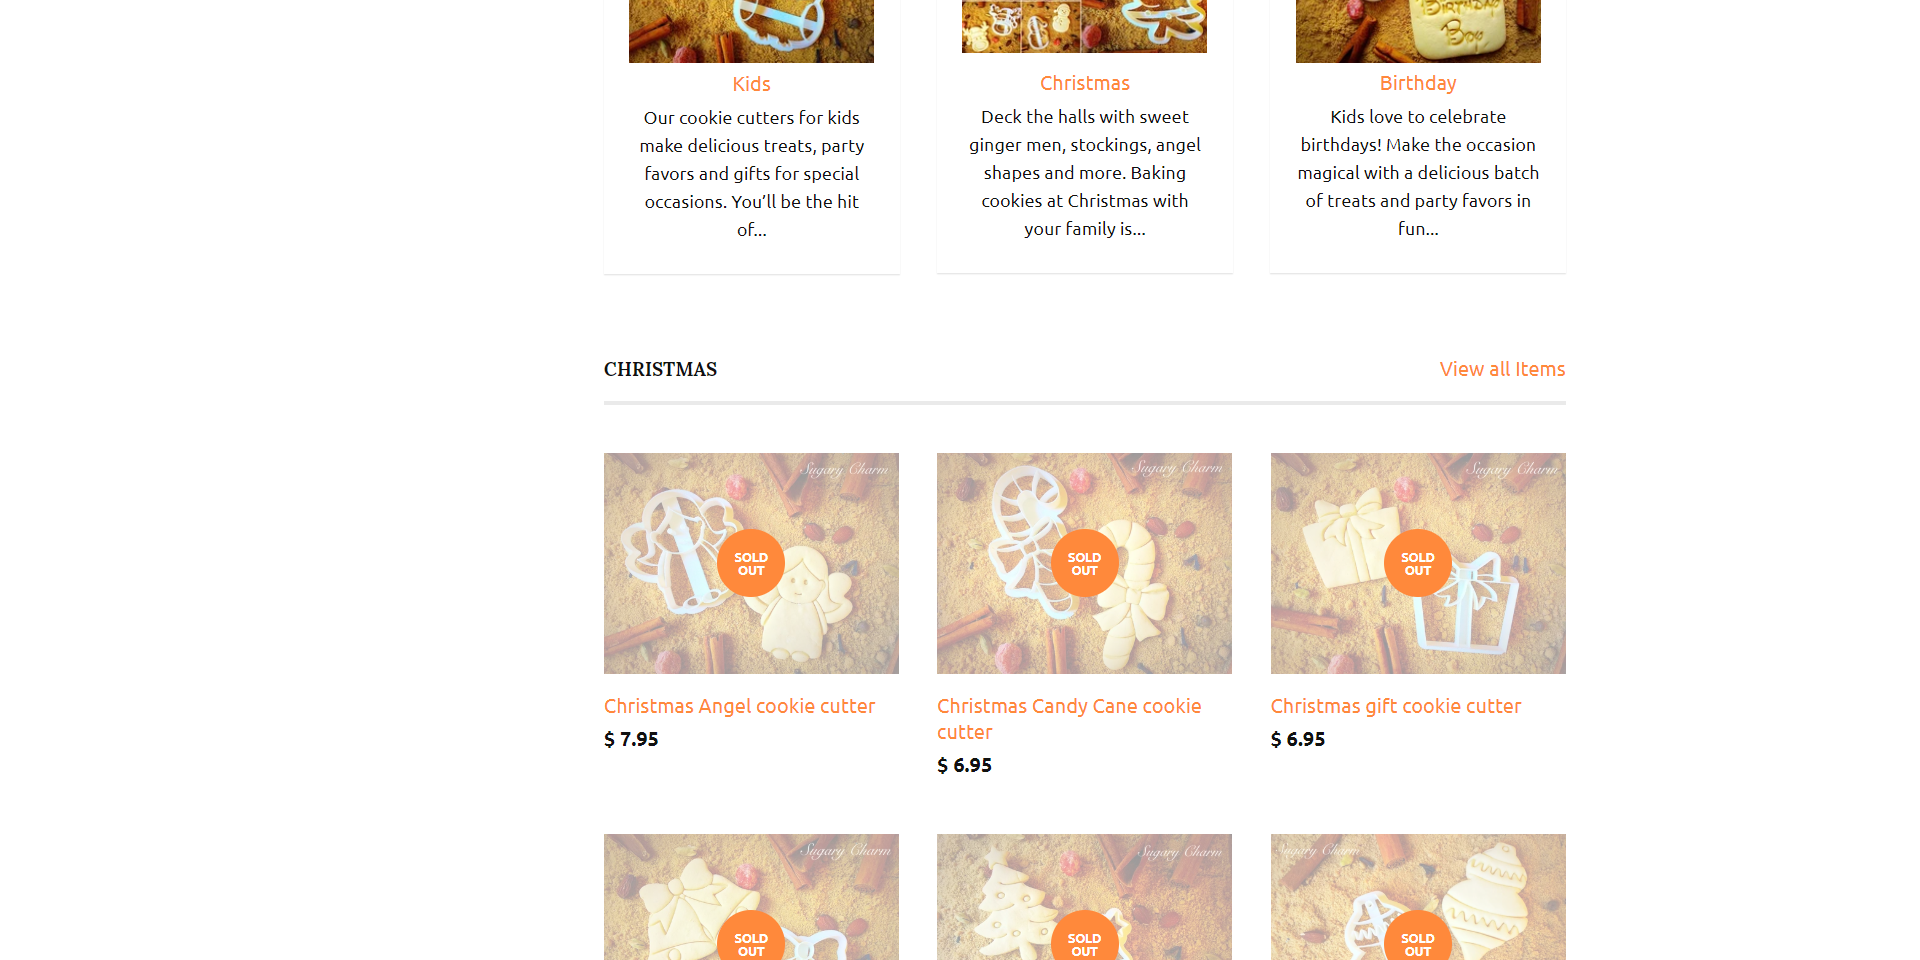Click Sold Out badge on Candy Cane cutter
This screenshot has width=1920, height=960.
1084,563
